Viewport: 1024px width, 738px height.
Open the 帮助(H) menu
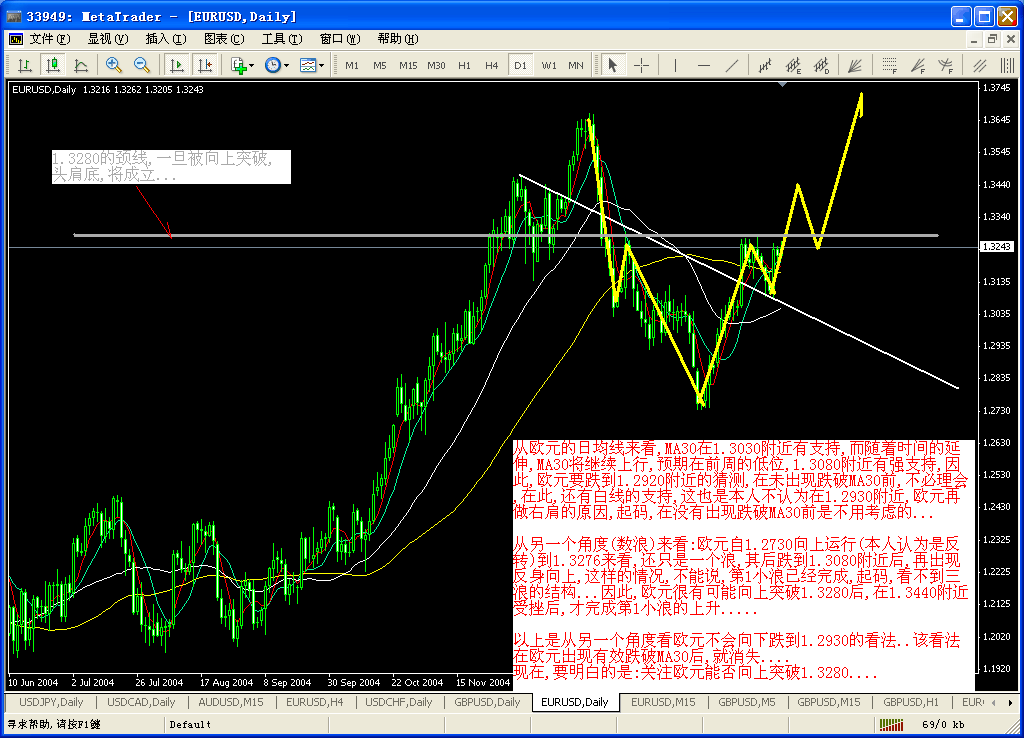pyautogui.click(x=398, y=39)
